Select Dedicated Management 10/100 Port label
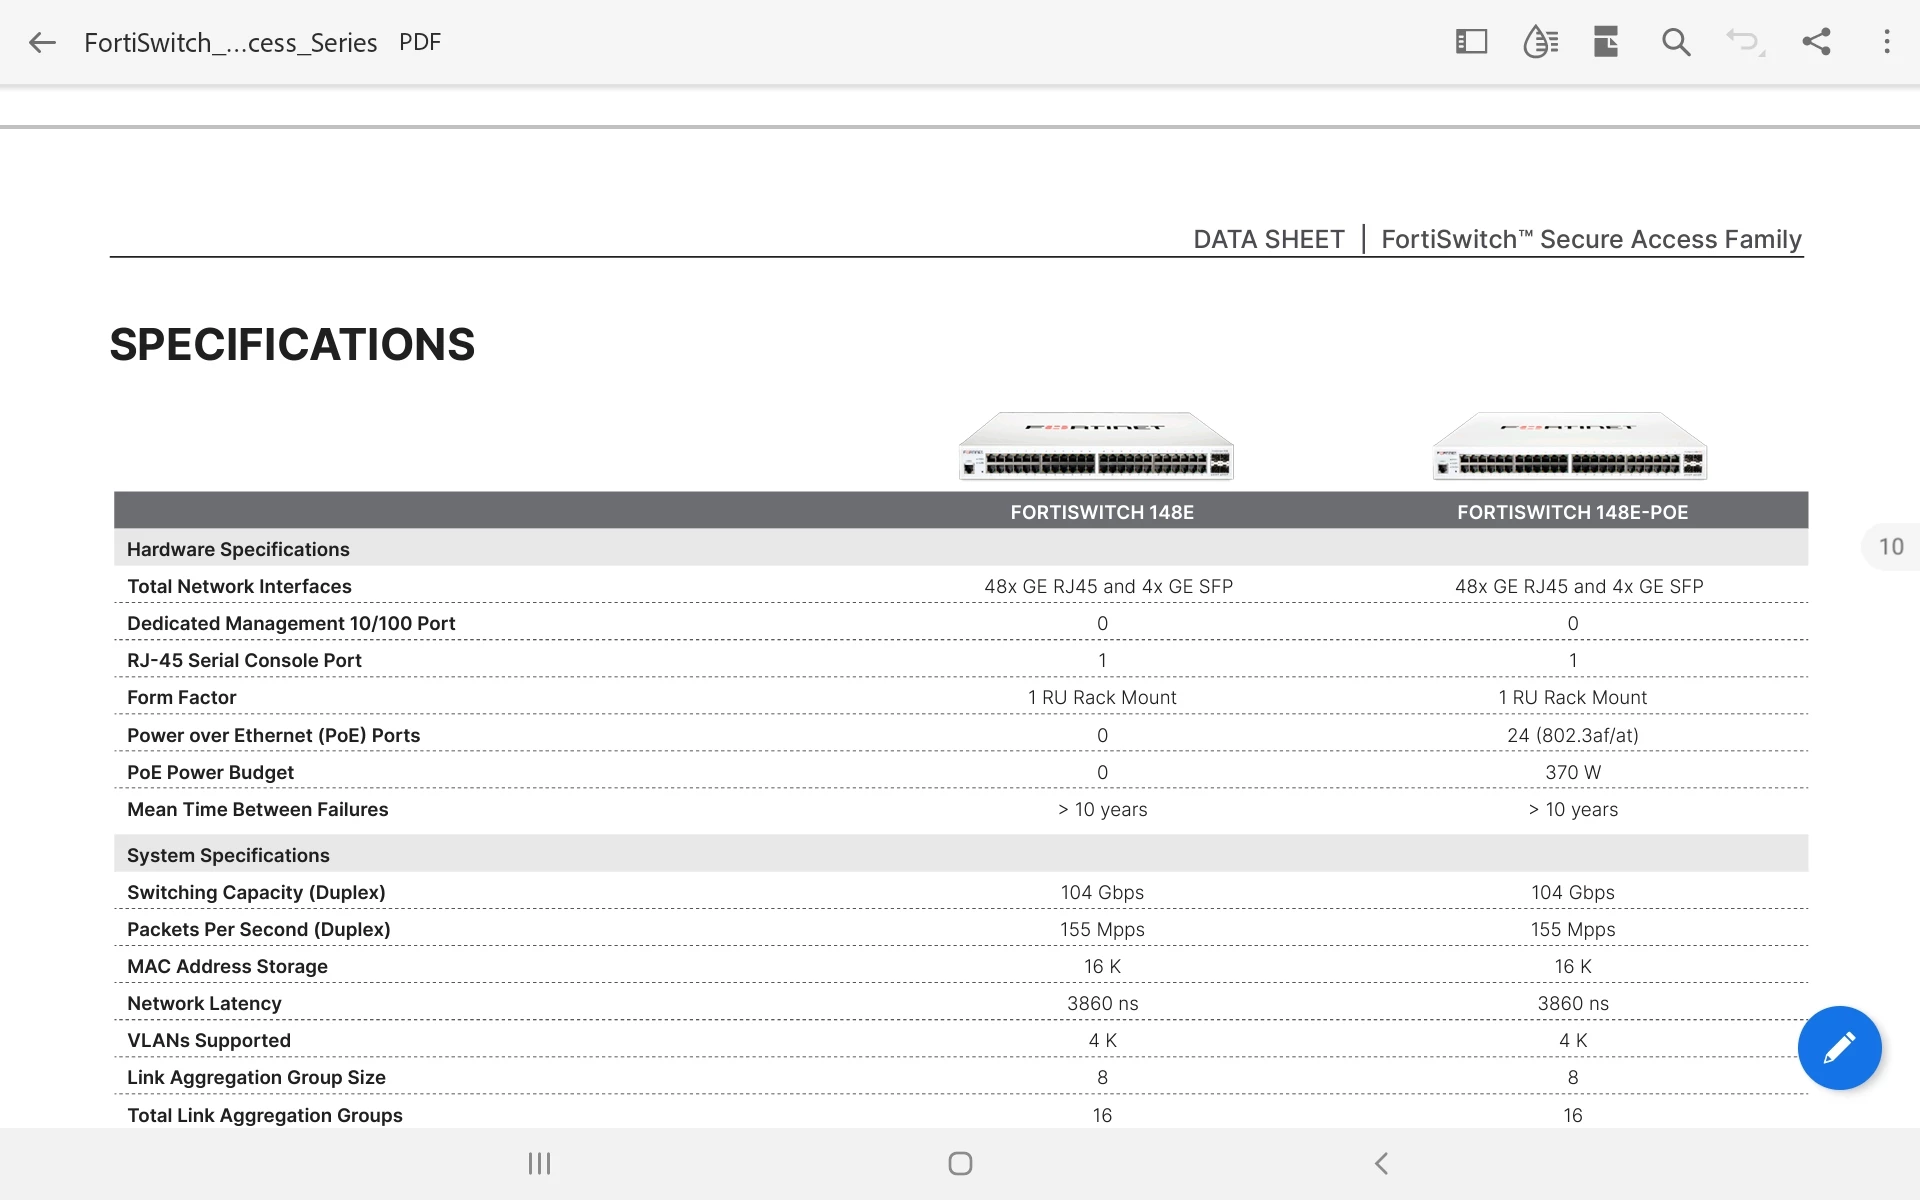The image size is (1920, 1200). click(291, 623)
